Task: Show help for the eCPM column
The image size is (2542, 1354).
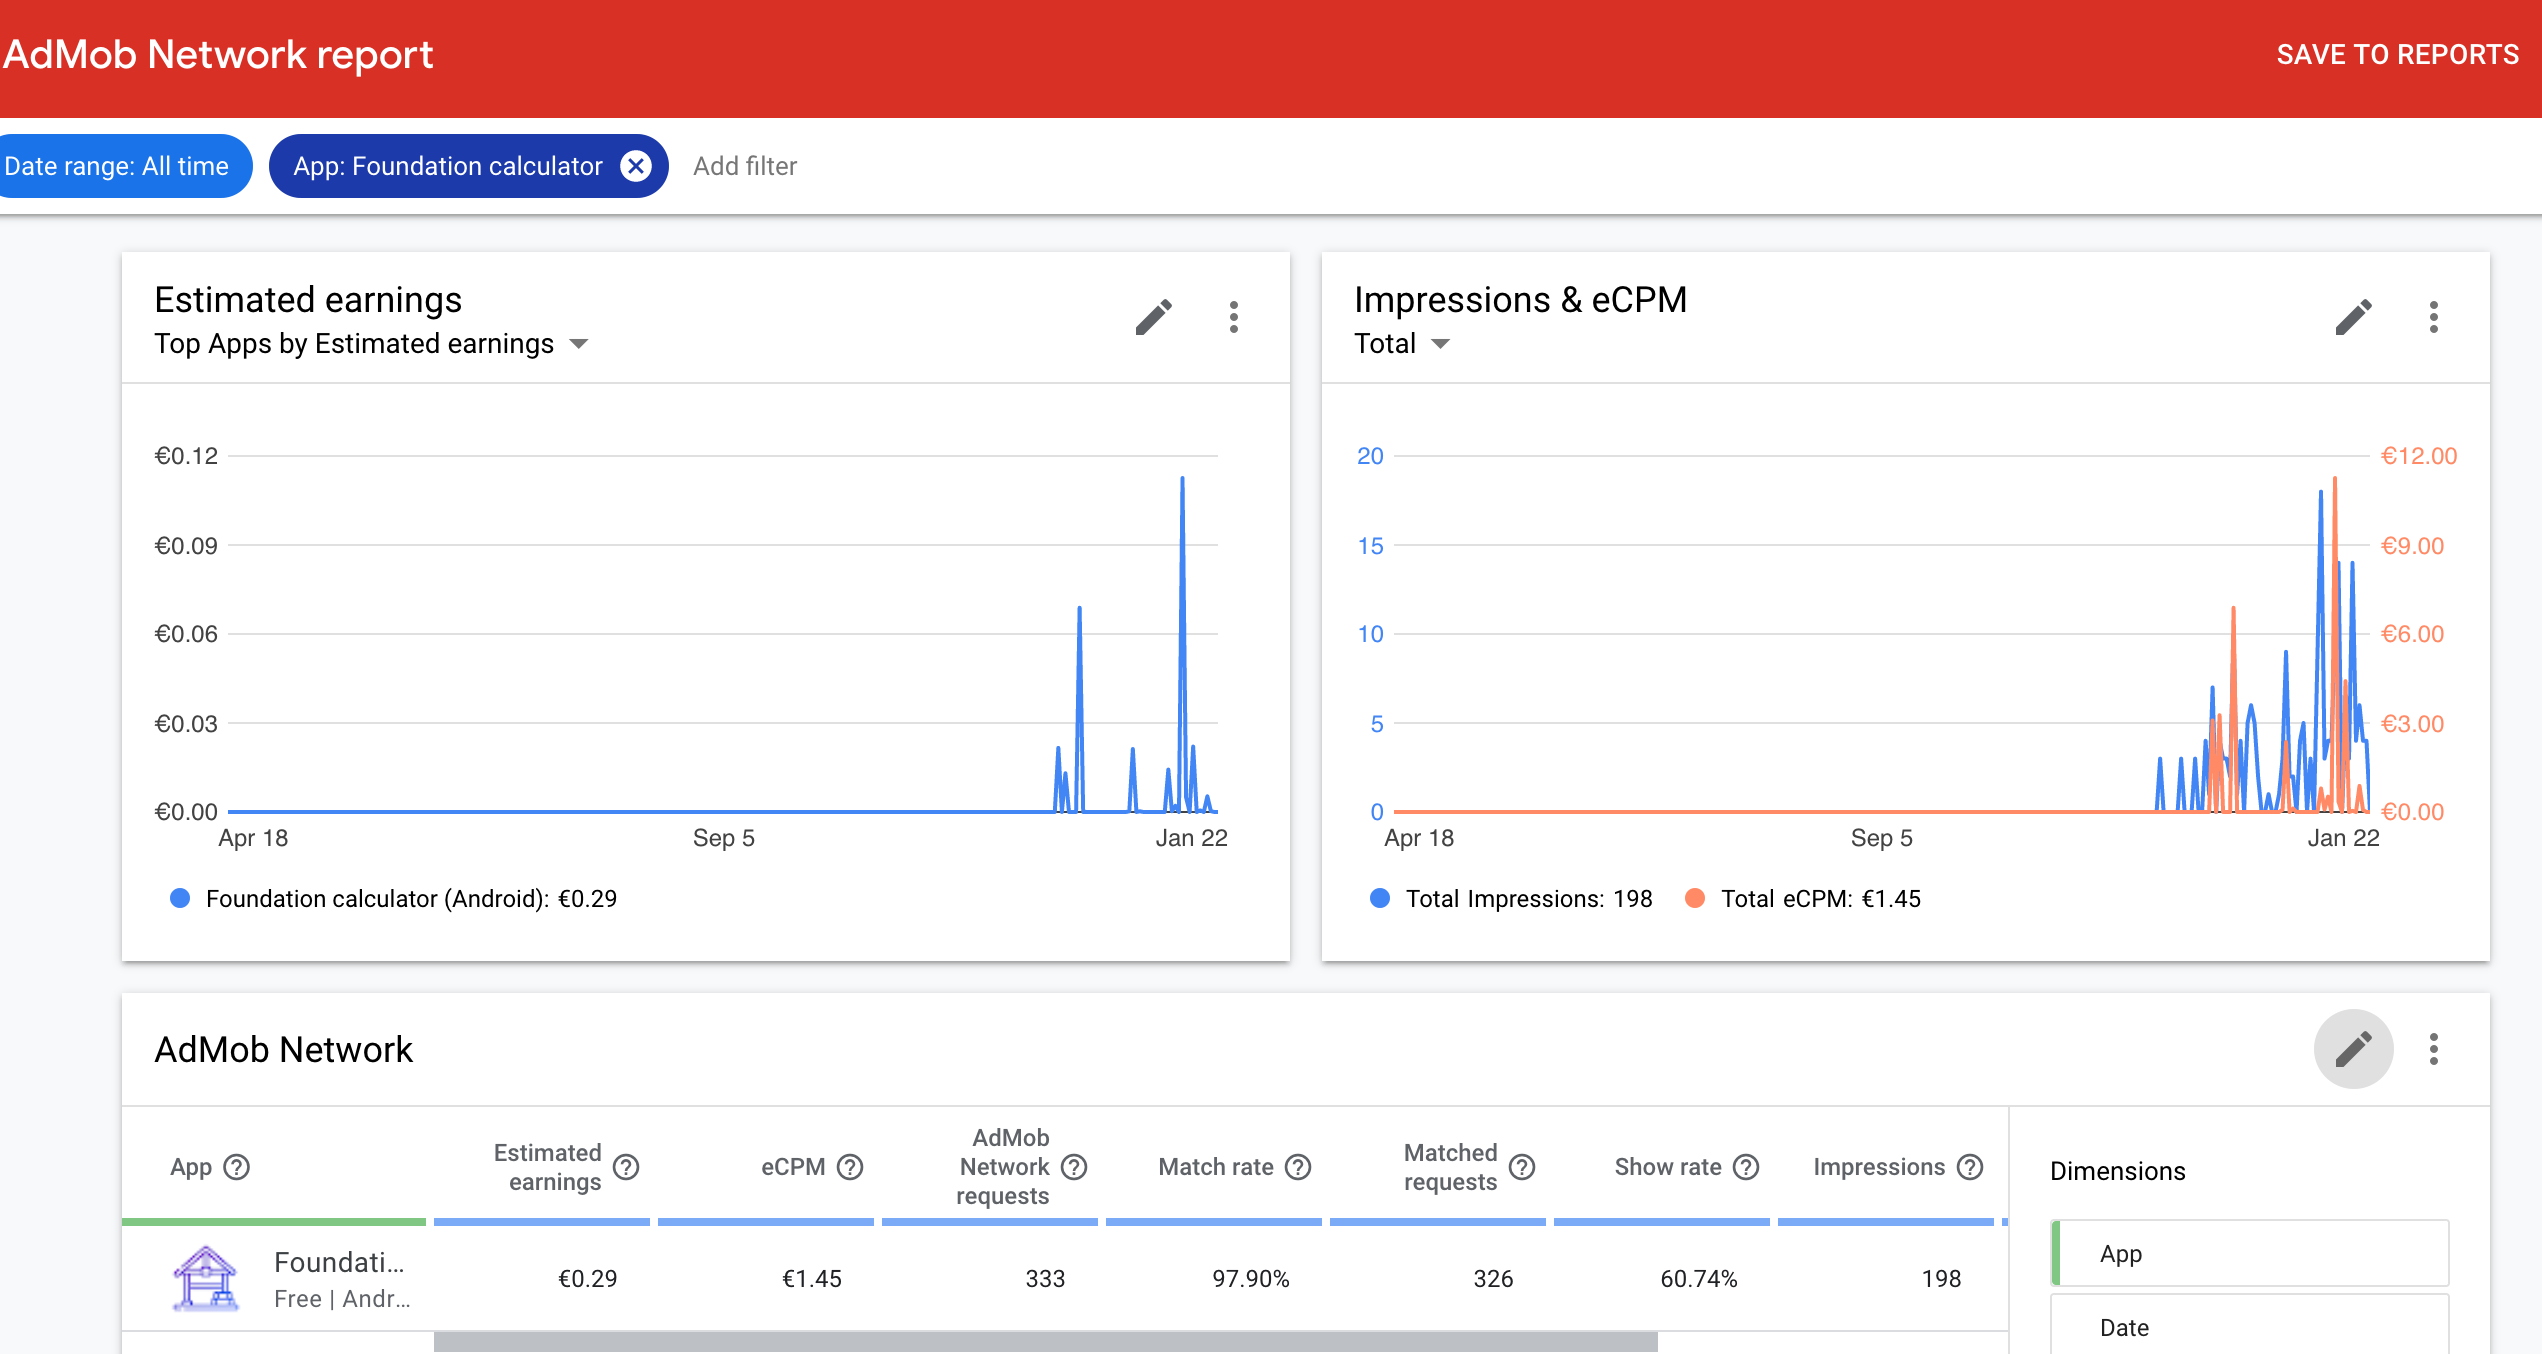Action: (x=850, y=1167)
